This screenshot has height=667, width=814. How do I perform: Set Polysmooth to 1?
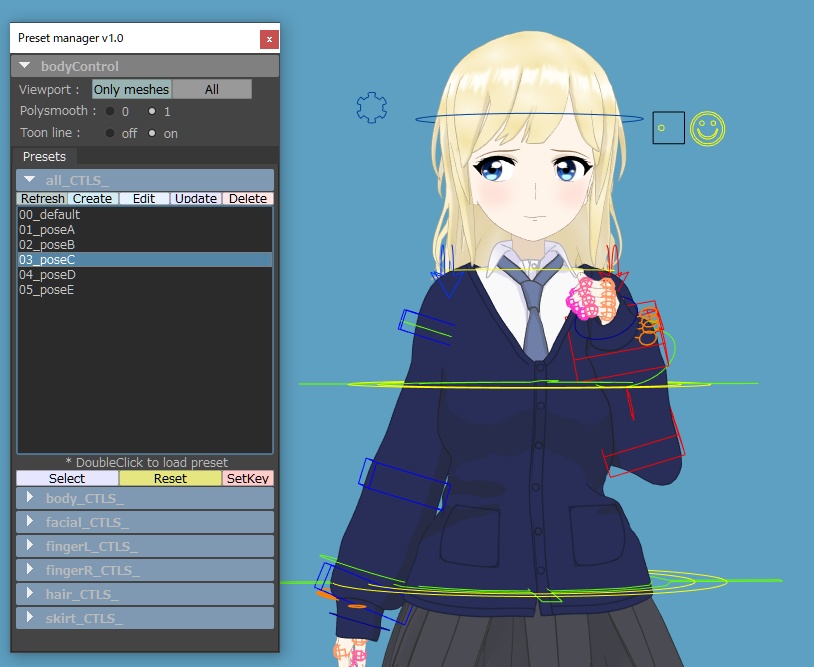pyautogui.click(x=152, y=111)
